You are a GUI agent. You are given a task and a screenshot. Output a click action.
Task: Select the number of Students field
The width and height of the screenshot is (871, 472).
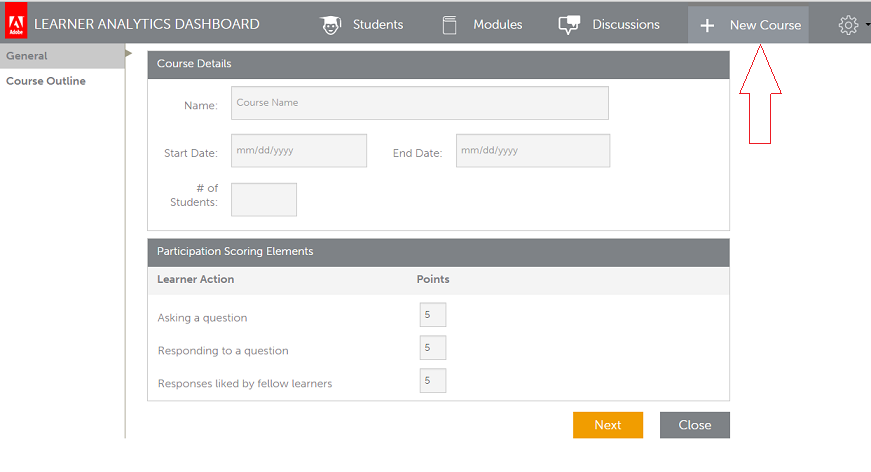click(x=264, y=199)
